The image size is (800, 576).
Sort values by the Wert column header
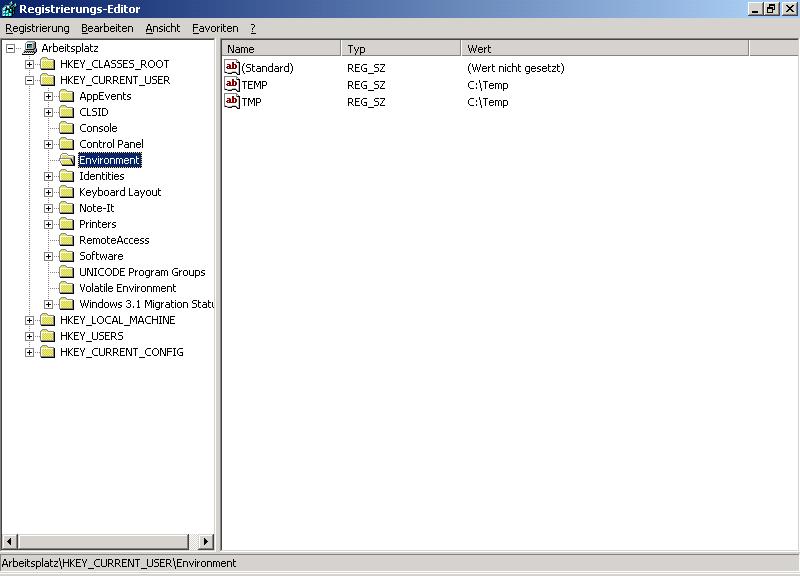coord(605,48)
